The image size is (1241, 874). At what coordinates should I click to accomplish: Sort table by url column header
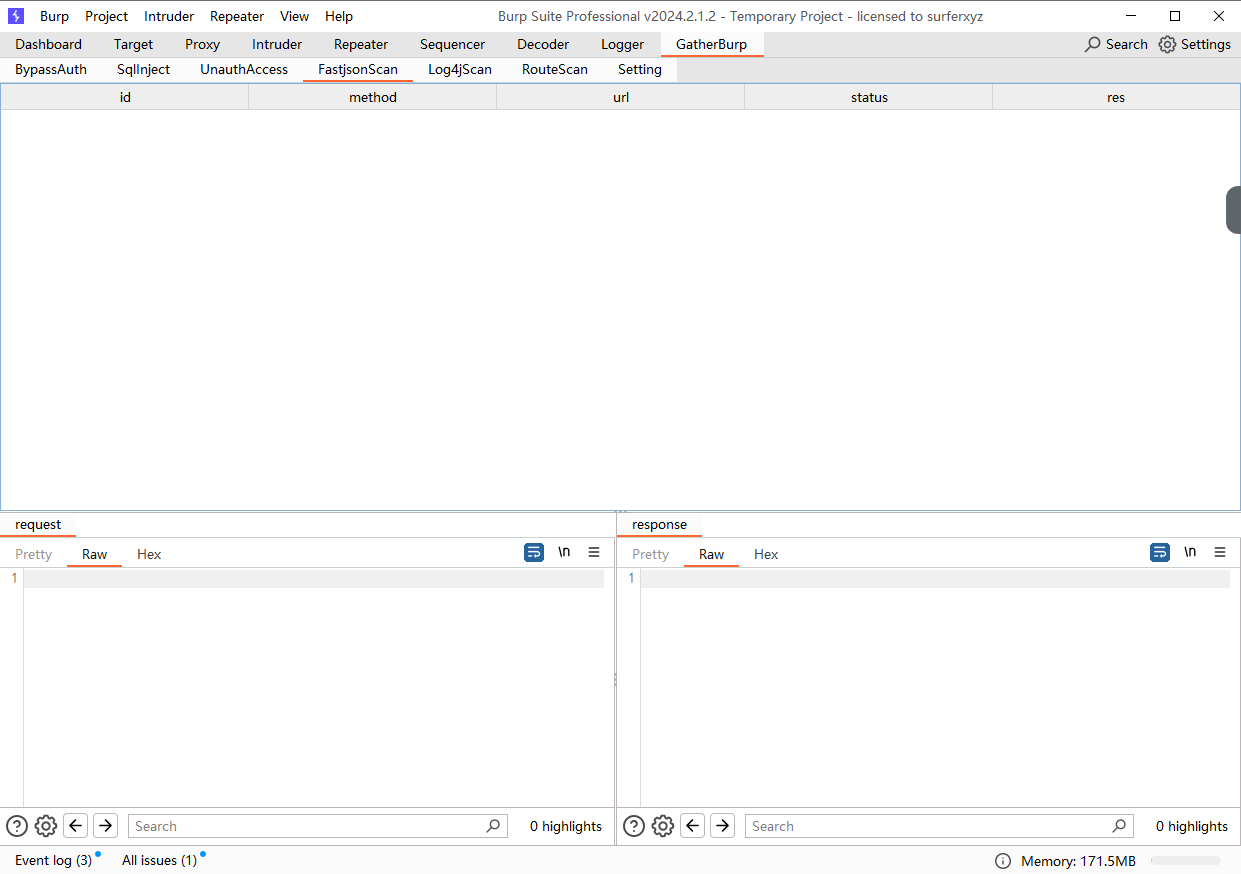coord(621,97)
